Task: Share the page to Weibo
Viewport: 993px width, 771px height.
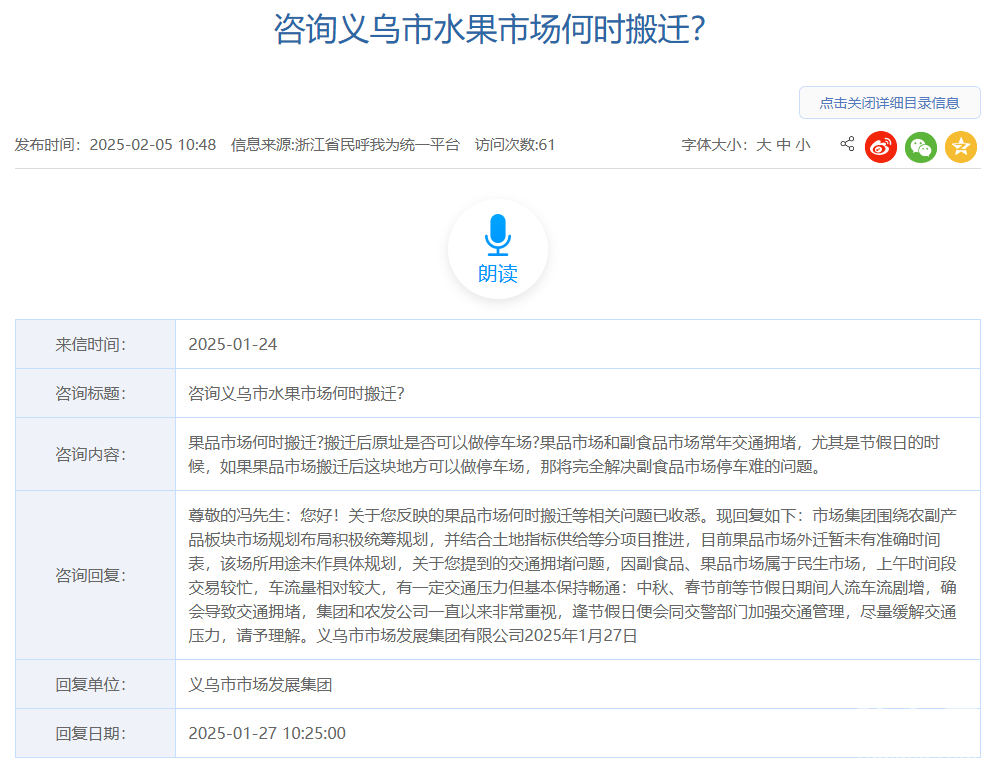Action: click(881, 147)
